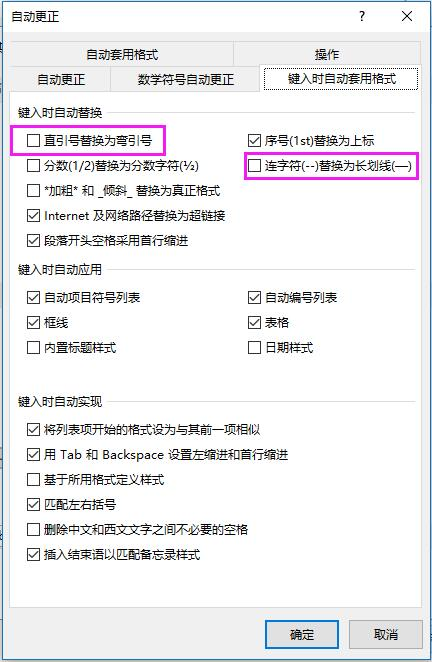Viewport: 432px width, 662px height.
Task: Check the 日期样式 option
Action: pos(254,348)
